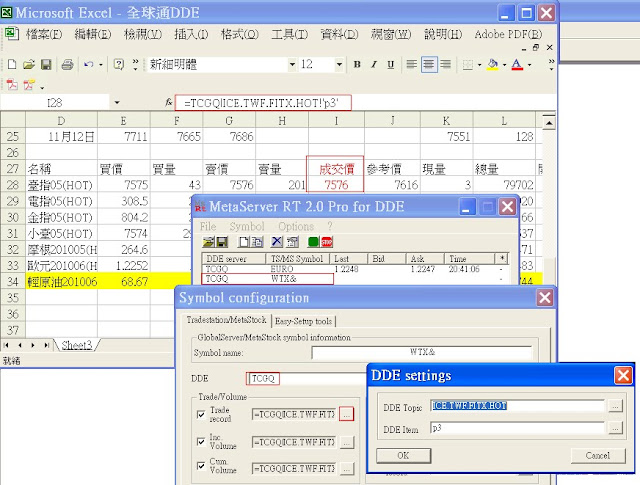The height and width of the screenshot is (485, 640).
Task: Click the copy symbol icon in MetaServer
Action: coord(256,242)
